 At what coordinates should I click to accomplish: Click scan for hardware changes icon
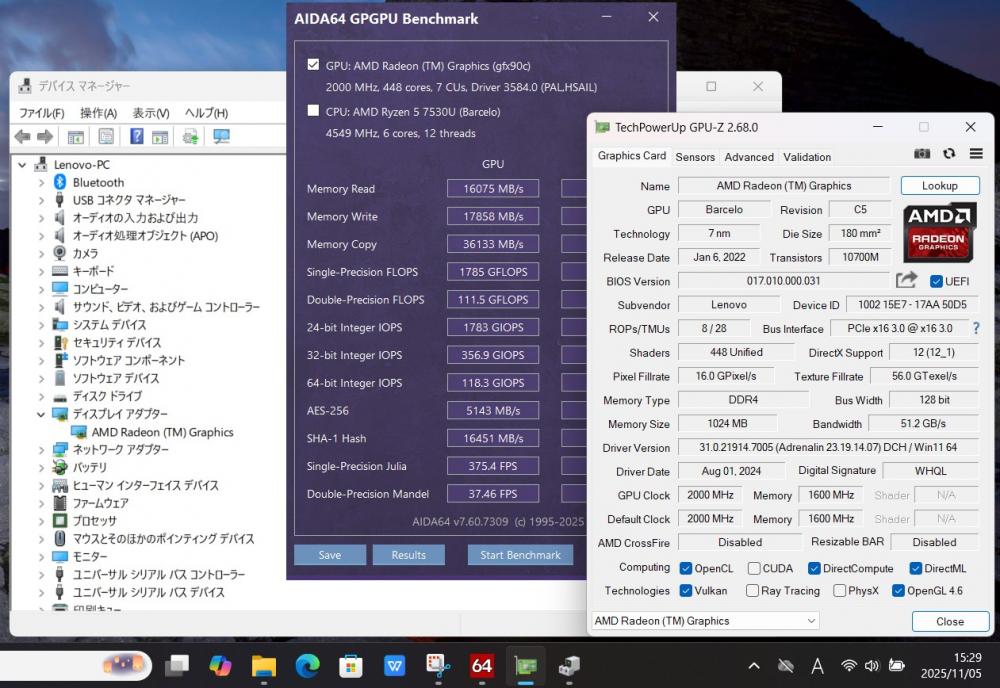click(x=221, y=137)
